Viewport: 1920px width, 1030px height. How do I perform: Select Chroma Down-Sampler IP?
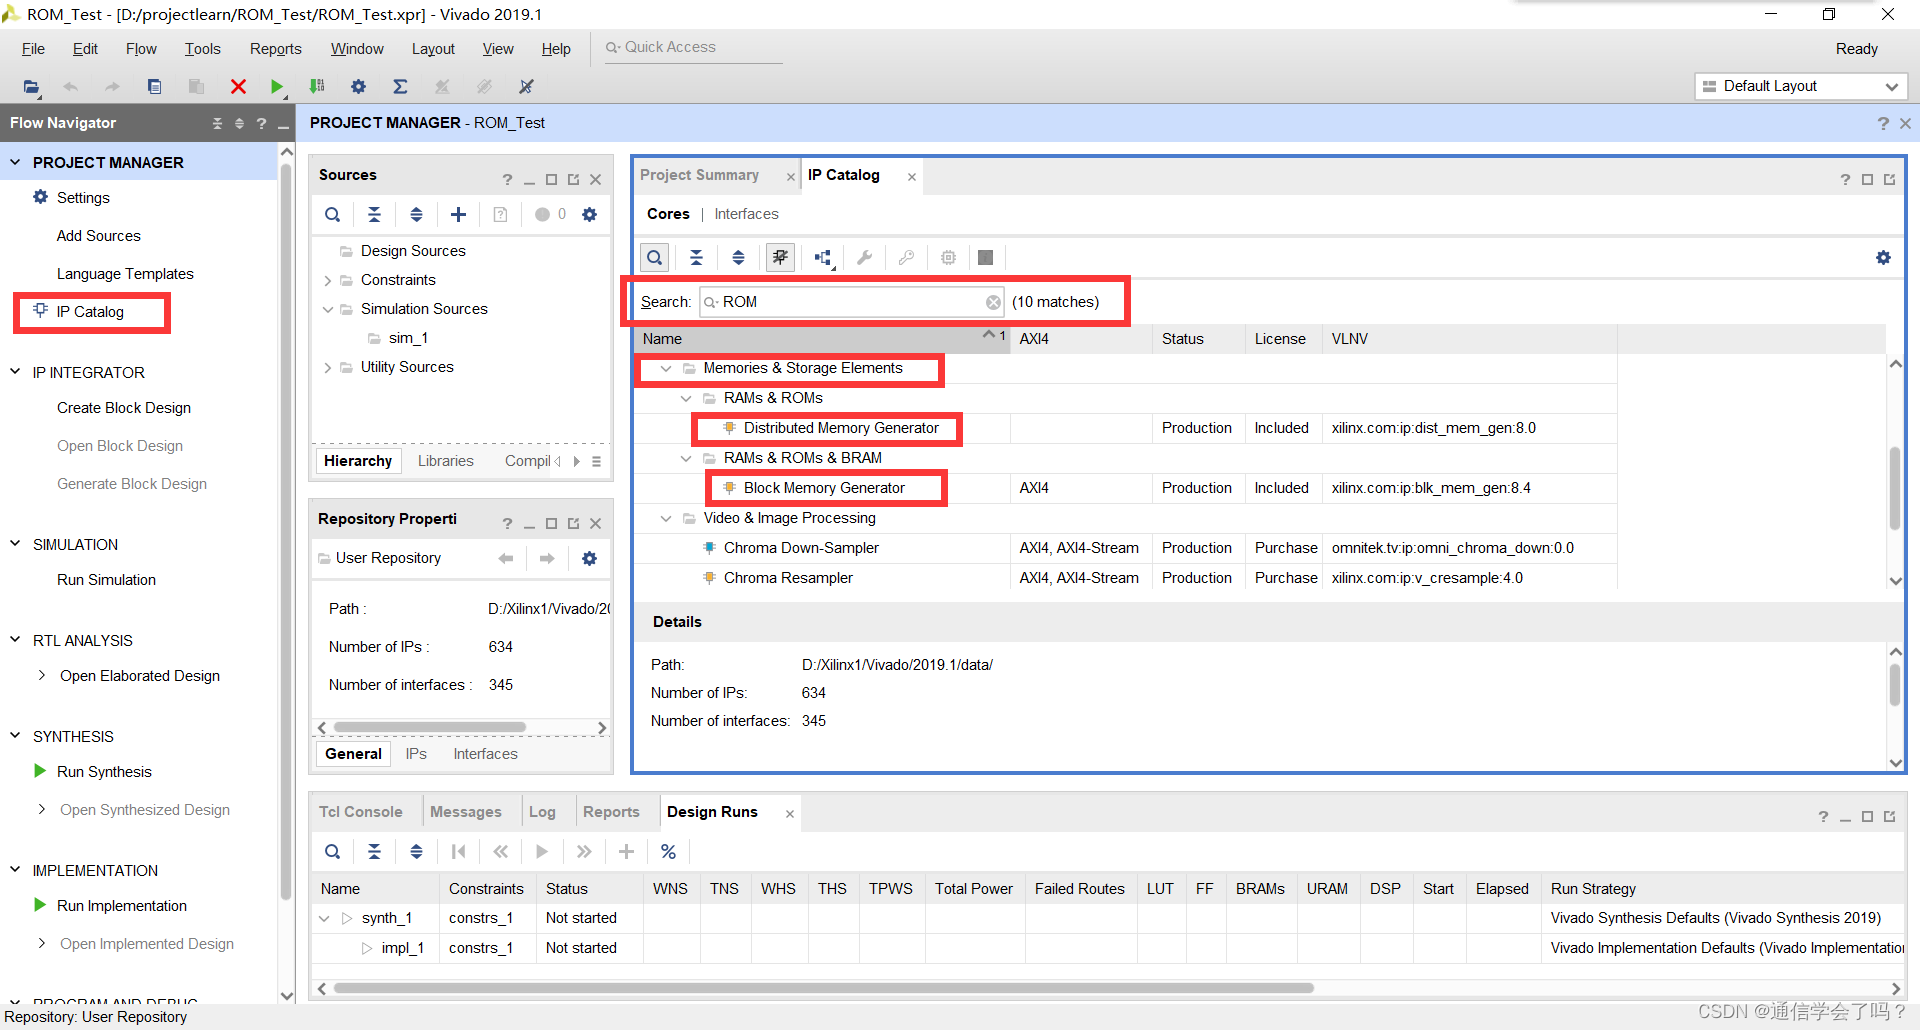(x=801, y=548)
